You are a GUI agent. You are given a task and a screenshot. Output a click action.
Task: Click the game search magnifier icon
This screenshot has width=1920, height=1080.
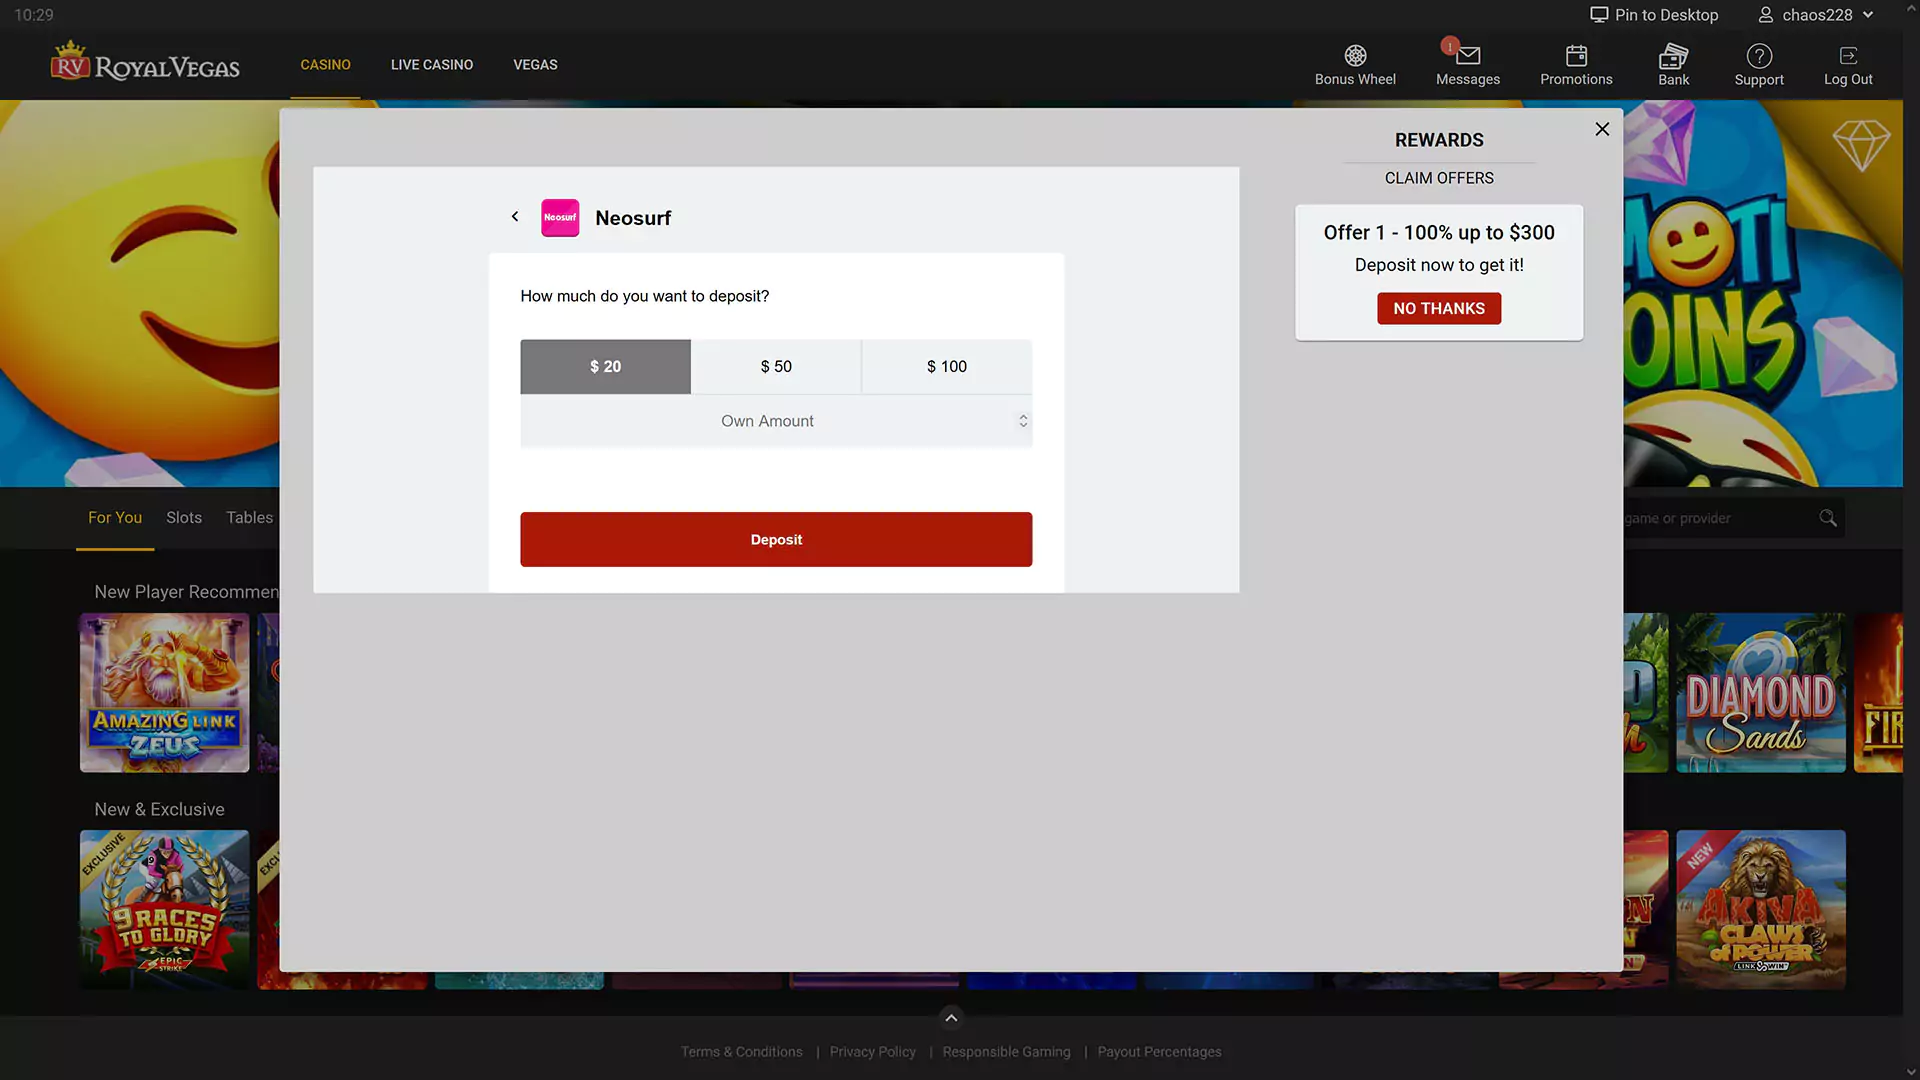click(1828, 518)
